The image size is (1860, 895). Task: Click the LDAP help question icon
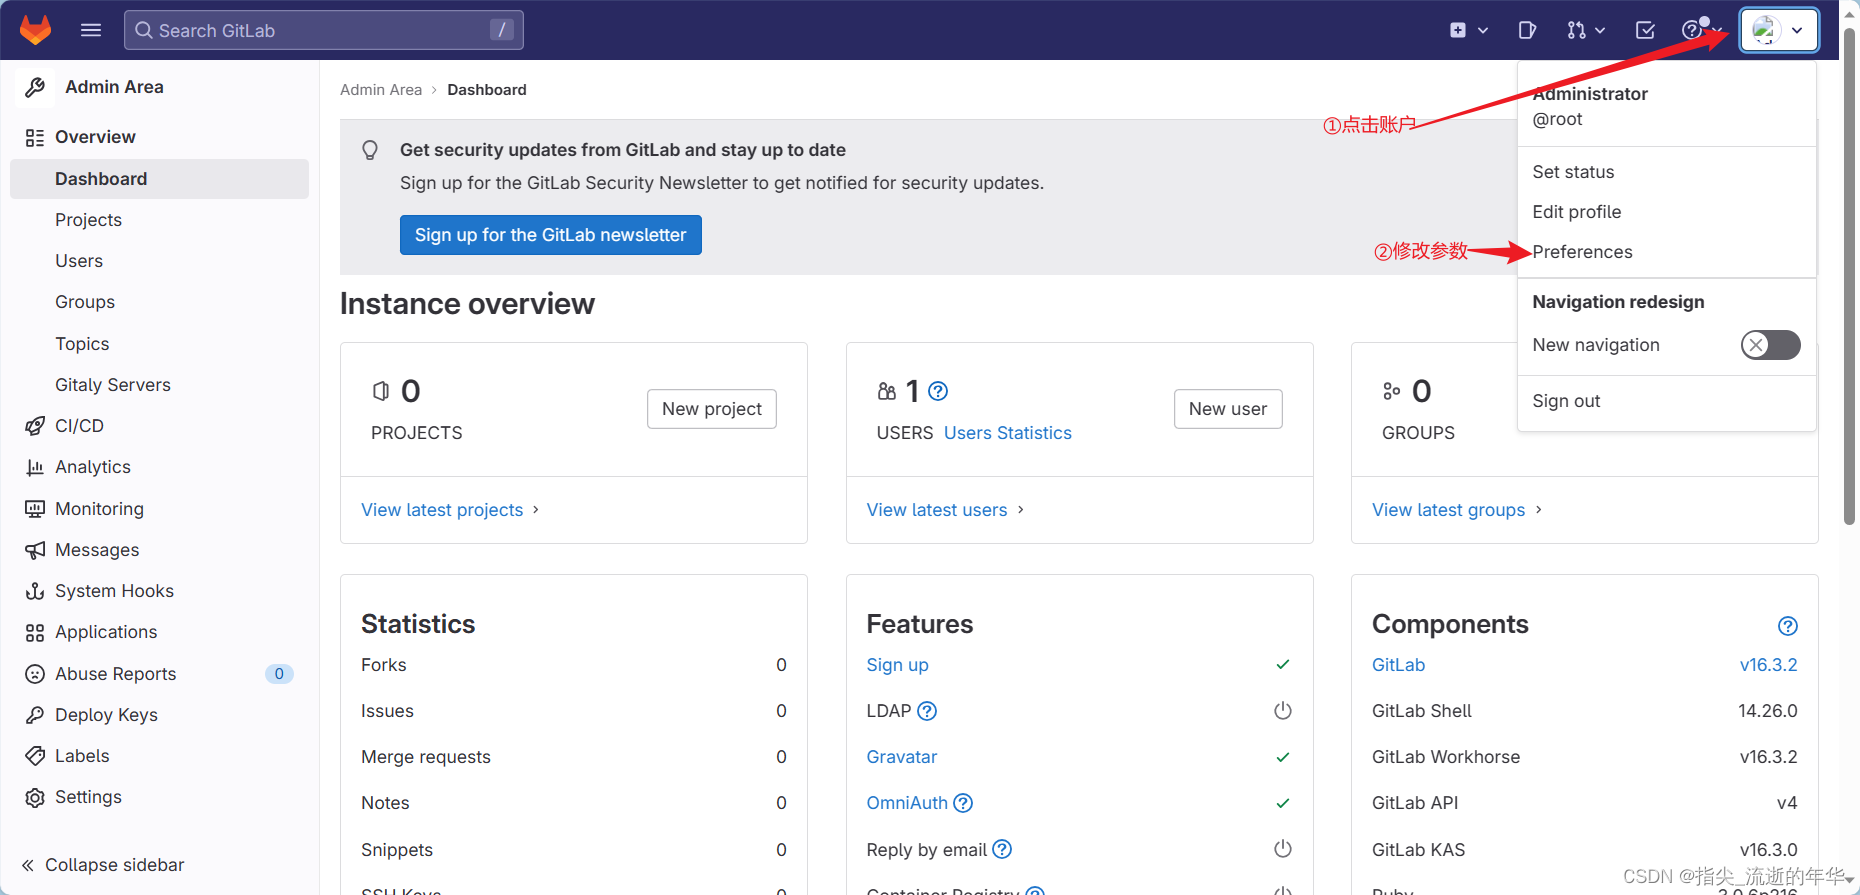point(928,711)
